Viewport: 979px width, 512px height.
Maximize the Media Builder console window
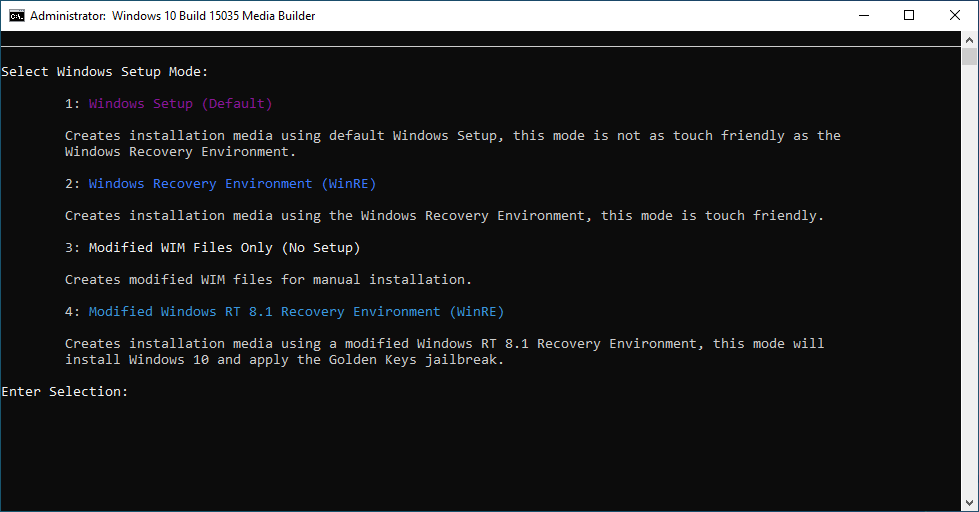pyautogui.click(x=908, y=15)
